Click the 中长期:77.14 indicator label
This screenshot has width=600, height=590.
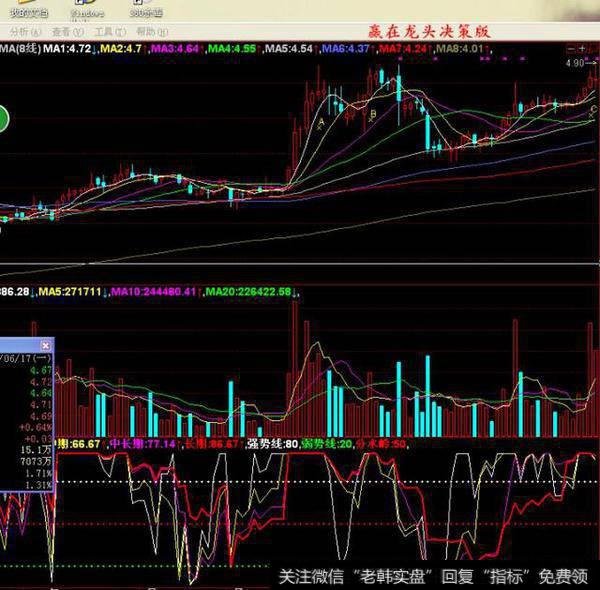tap(142, 444)
